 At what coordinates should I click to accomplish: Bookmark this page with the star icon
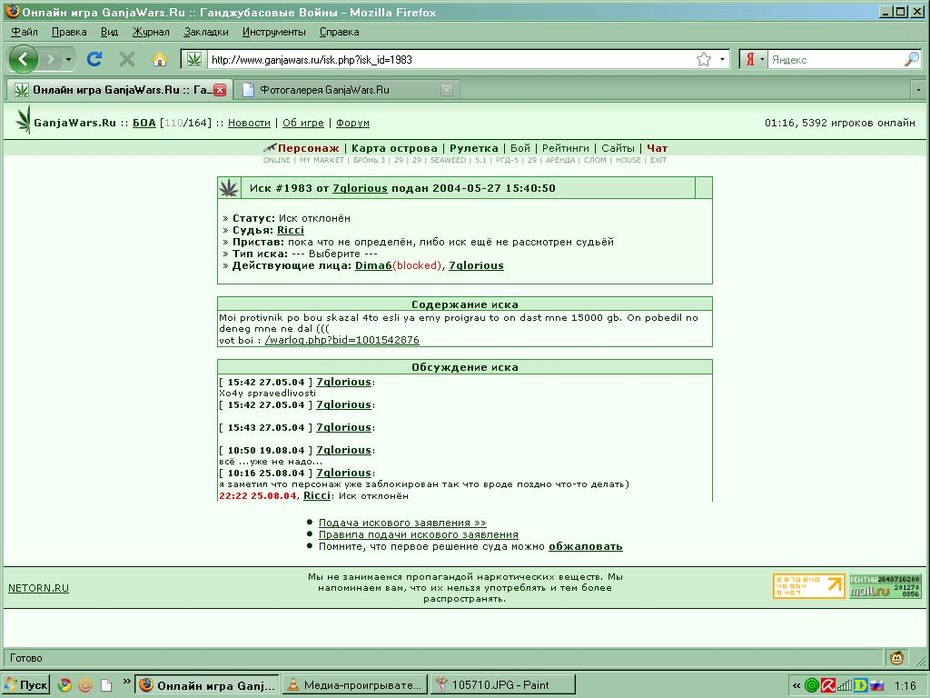[x=703, y=59]
